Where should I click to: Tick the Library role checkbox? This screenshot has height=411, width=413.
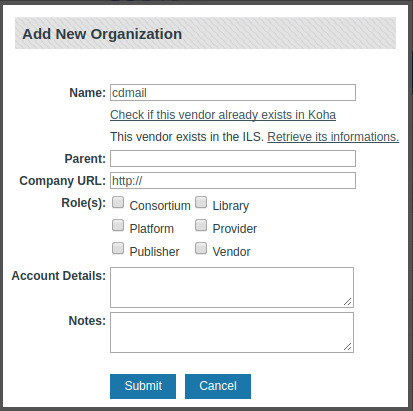pyautogui.click(x=201, y=202)
